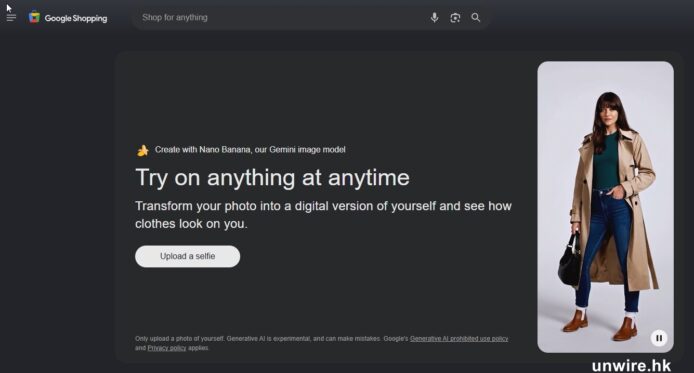Screen dimensions: 694x373
Task: Open the Generative AI prohibited use policy link
Action: pyautogui.click(x=459, y=338)
